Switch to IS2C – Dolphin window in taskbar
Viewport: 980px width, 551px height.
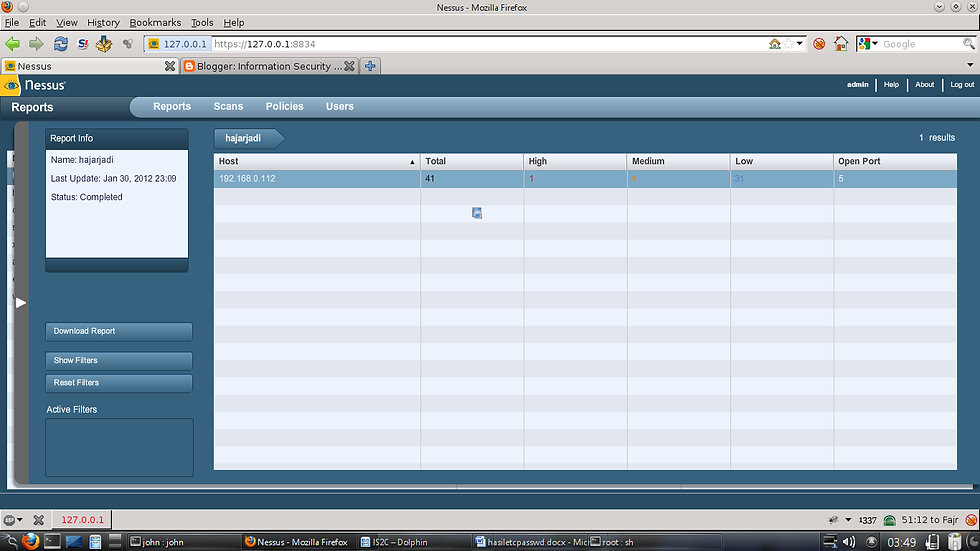coord(414,542)
